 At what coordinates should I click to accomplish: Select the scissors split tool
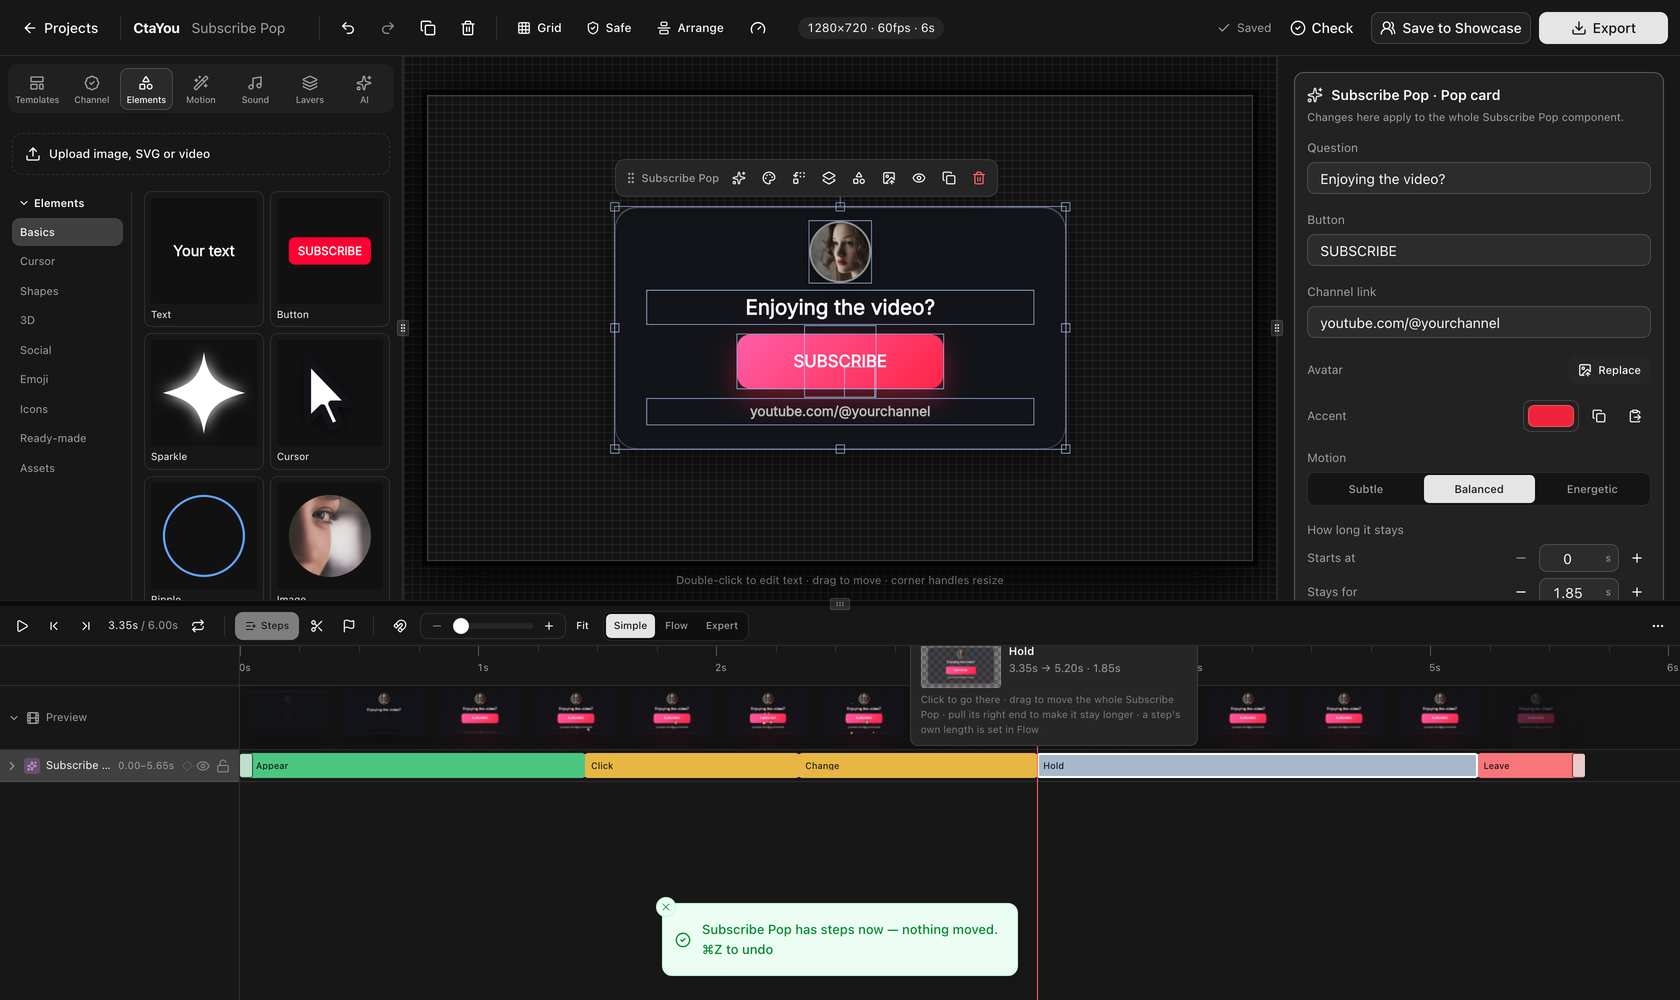(x=317, y=626)
